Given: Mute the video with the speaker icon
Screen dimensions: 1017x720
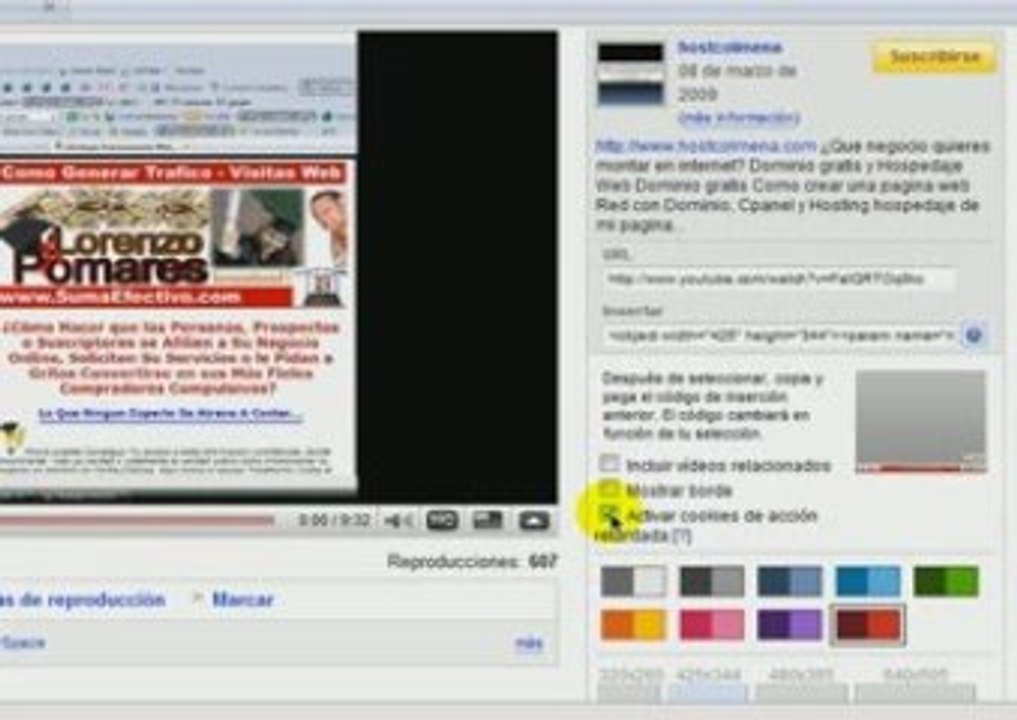Looking at the screenshot, I should click(397, 520).
